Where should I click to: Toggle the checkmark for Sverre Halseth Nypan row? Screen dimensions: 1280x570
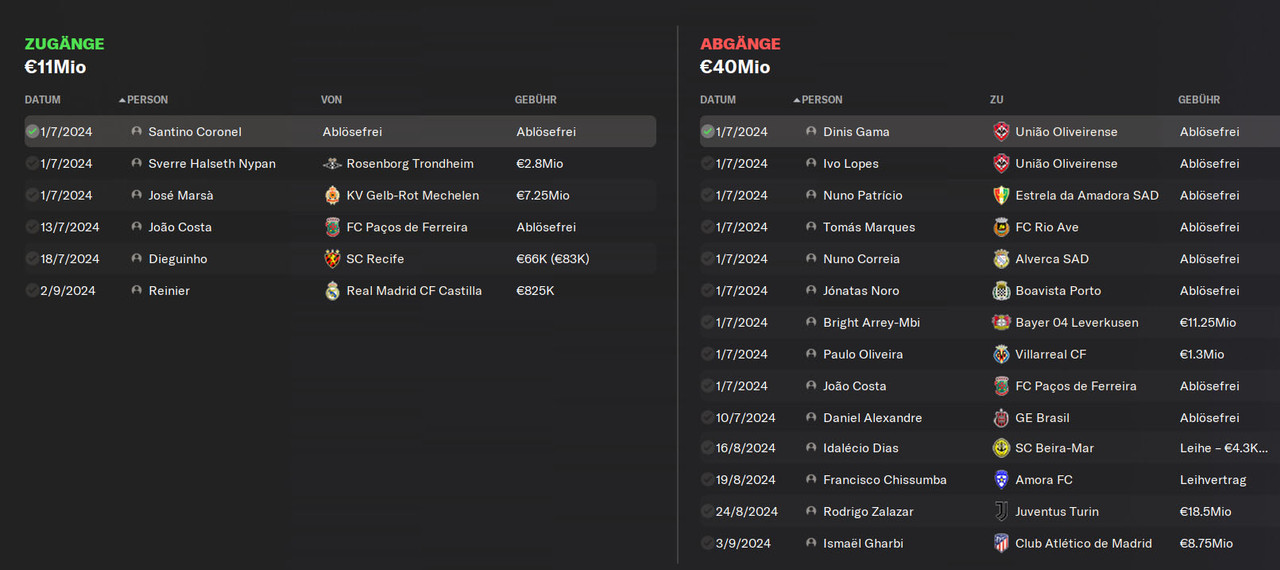pyautogui.click(x=32, y=164)
